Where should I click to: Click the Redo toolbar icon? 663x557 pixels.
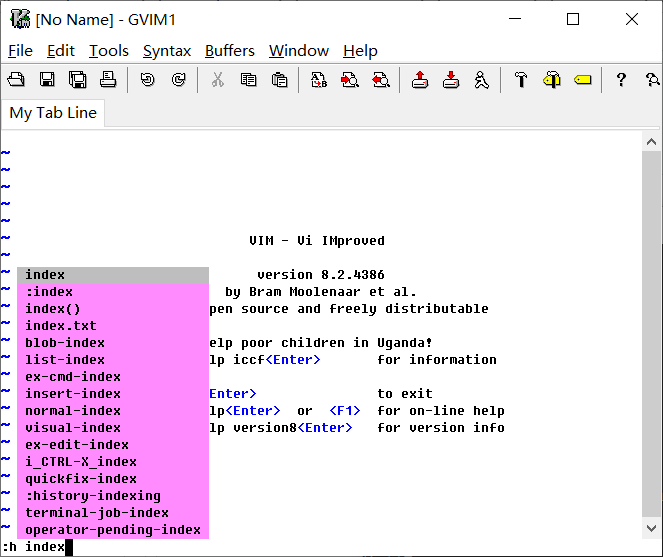coord(179,80)
